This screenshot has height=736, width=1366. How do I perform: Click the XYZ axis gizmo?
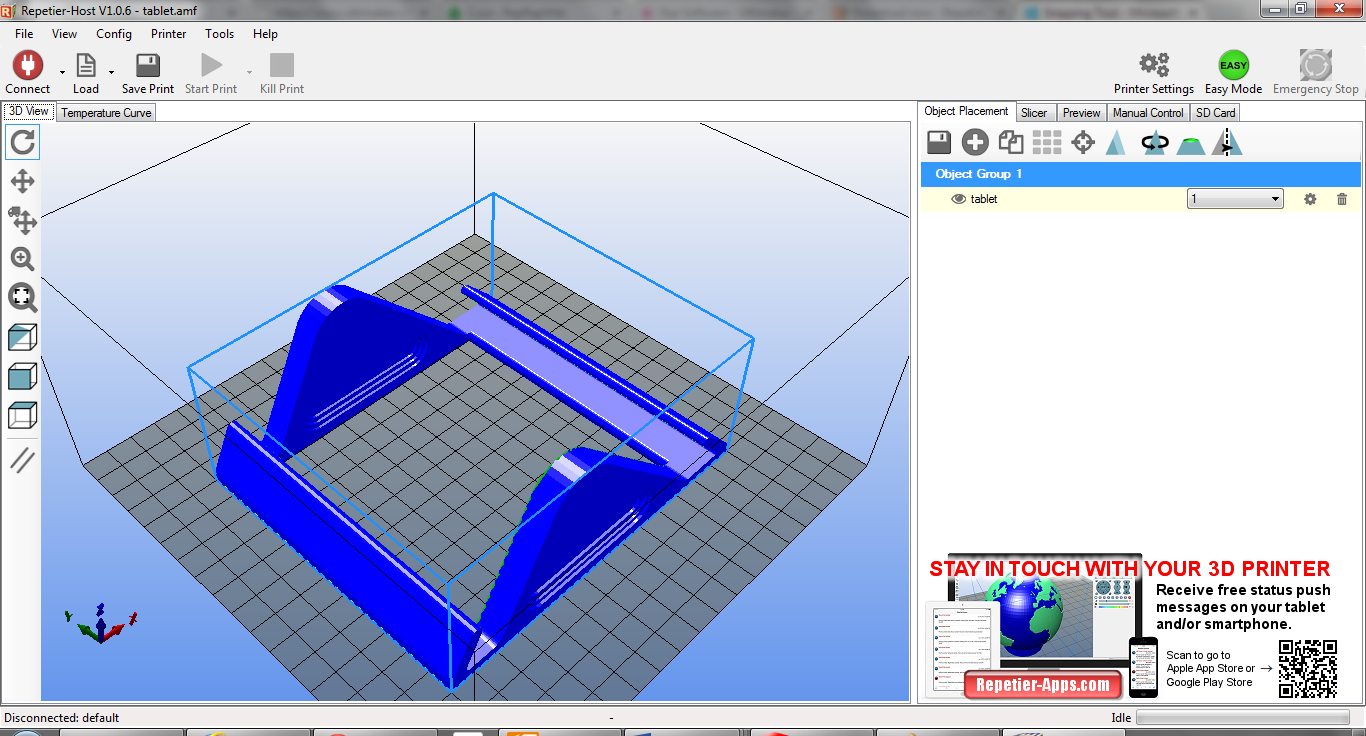[x=100, y=623]
